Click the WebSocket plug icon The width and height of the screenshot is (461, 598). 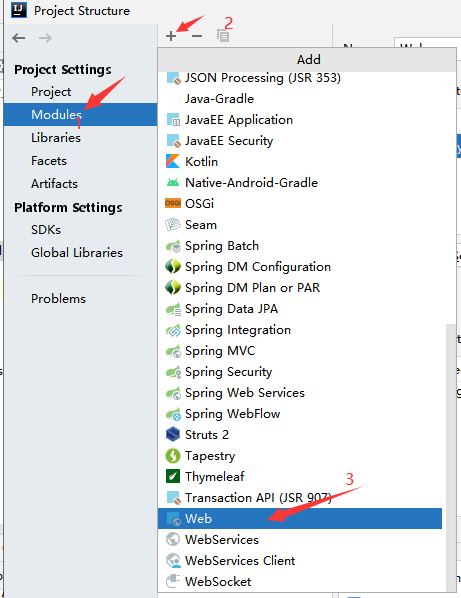[173, 581]
